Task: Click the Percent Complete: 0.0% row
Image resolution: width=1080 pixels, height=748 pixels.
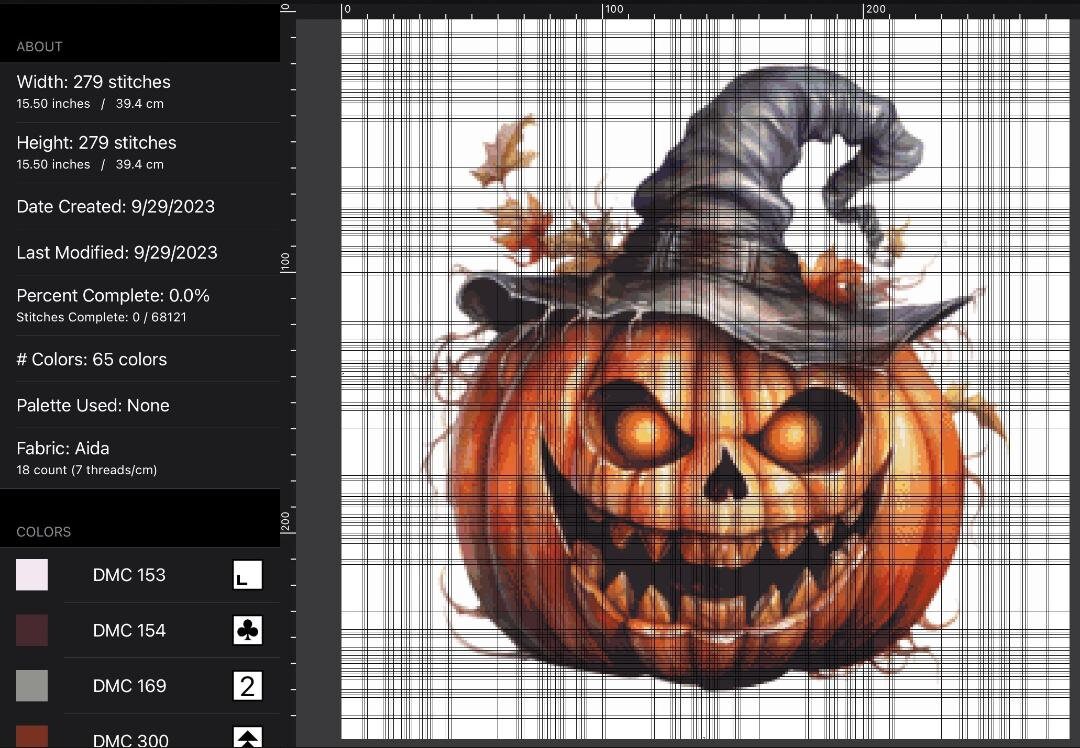Action: point(140,306)
